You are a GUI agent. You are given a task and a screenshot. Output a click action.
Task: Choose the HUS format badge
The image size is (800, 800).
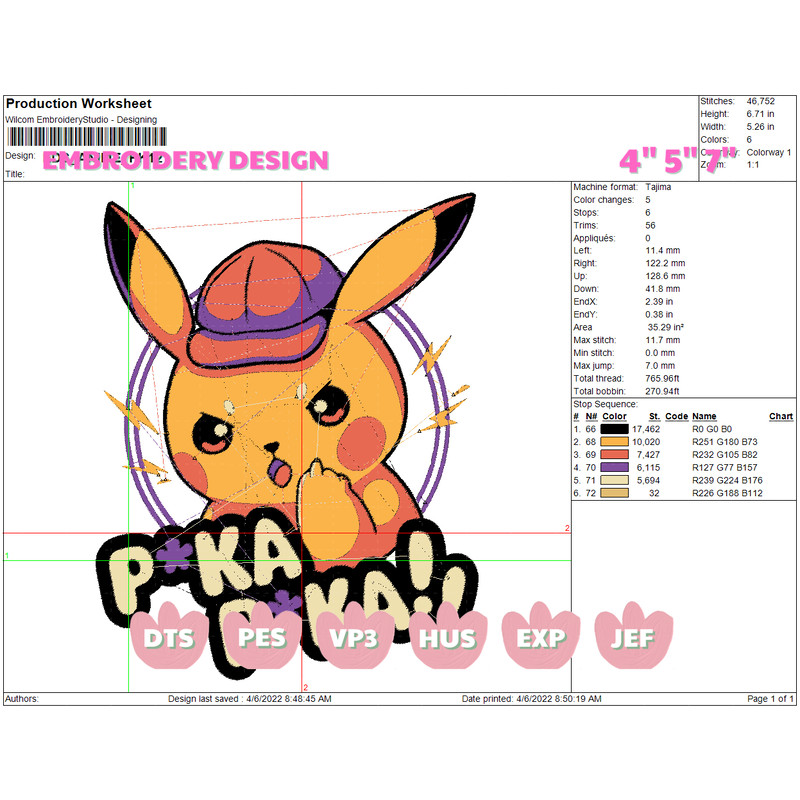point(448,637)
